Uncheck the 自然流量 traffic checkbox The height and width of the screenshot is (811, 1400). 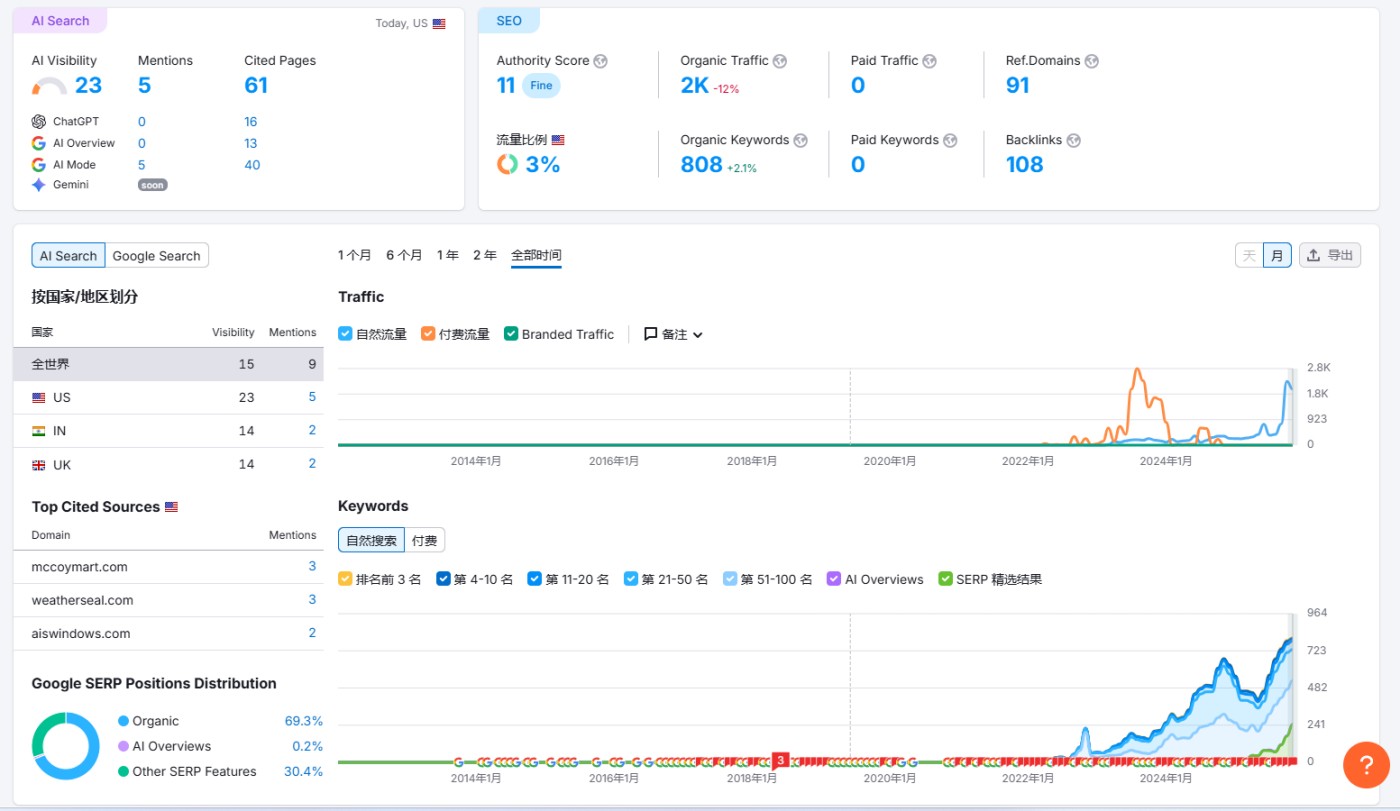(x=345, y=334)
